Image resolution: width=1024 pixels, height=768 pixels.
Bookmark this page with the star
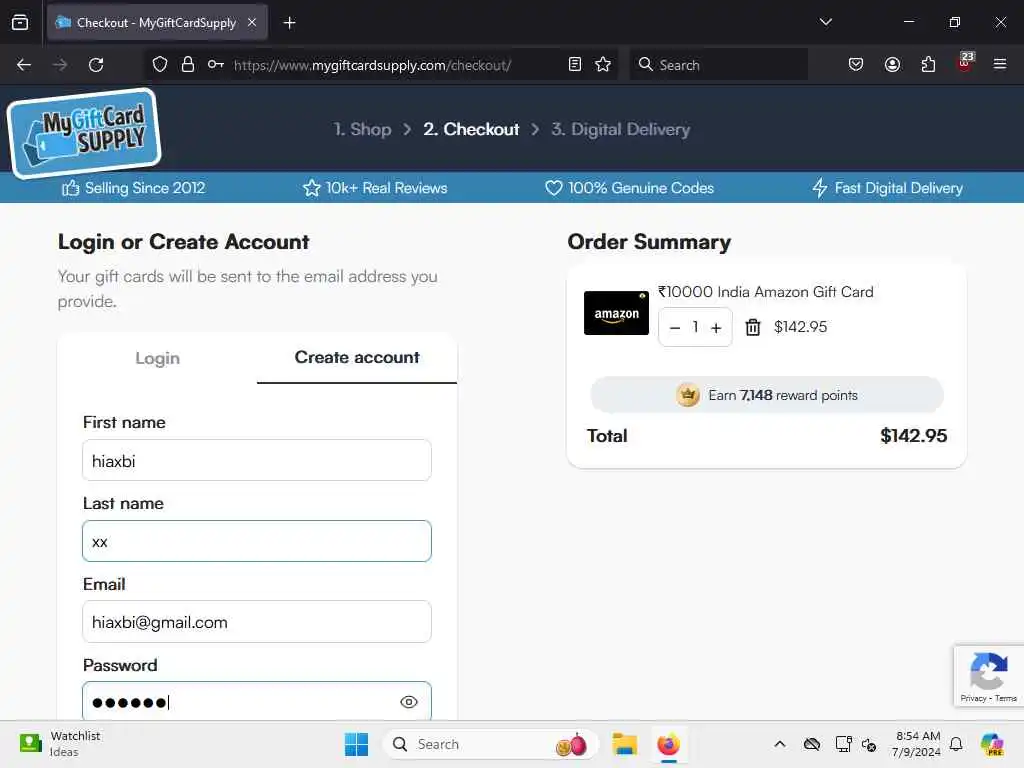click(x=603, y=65)
